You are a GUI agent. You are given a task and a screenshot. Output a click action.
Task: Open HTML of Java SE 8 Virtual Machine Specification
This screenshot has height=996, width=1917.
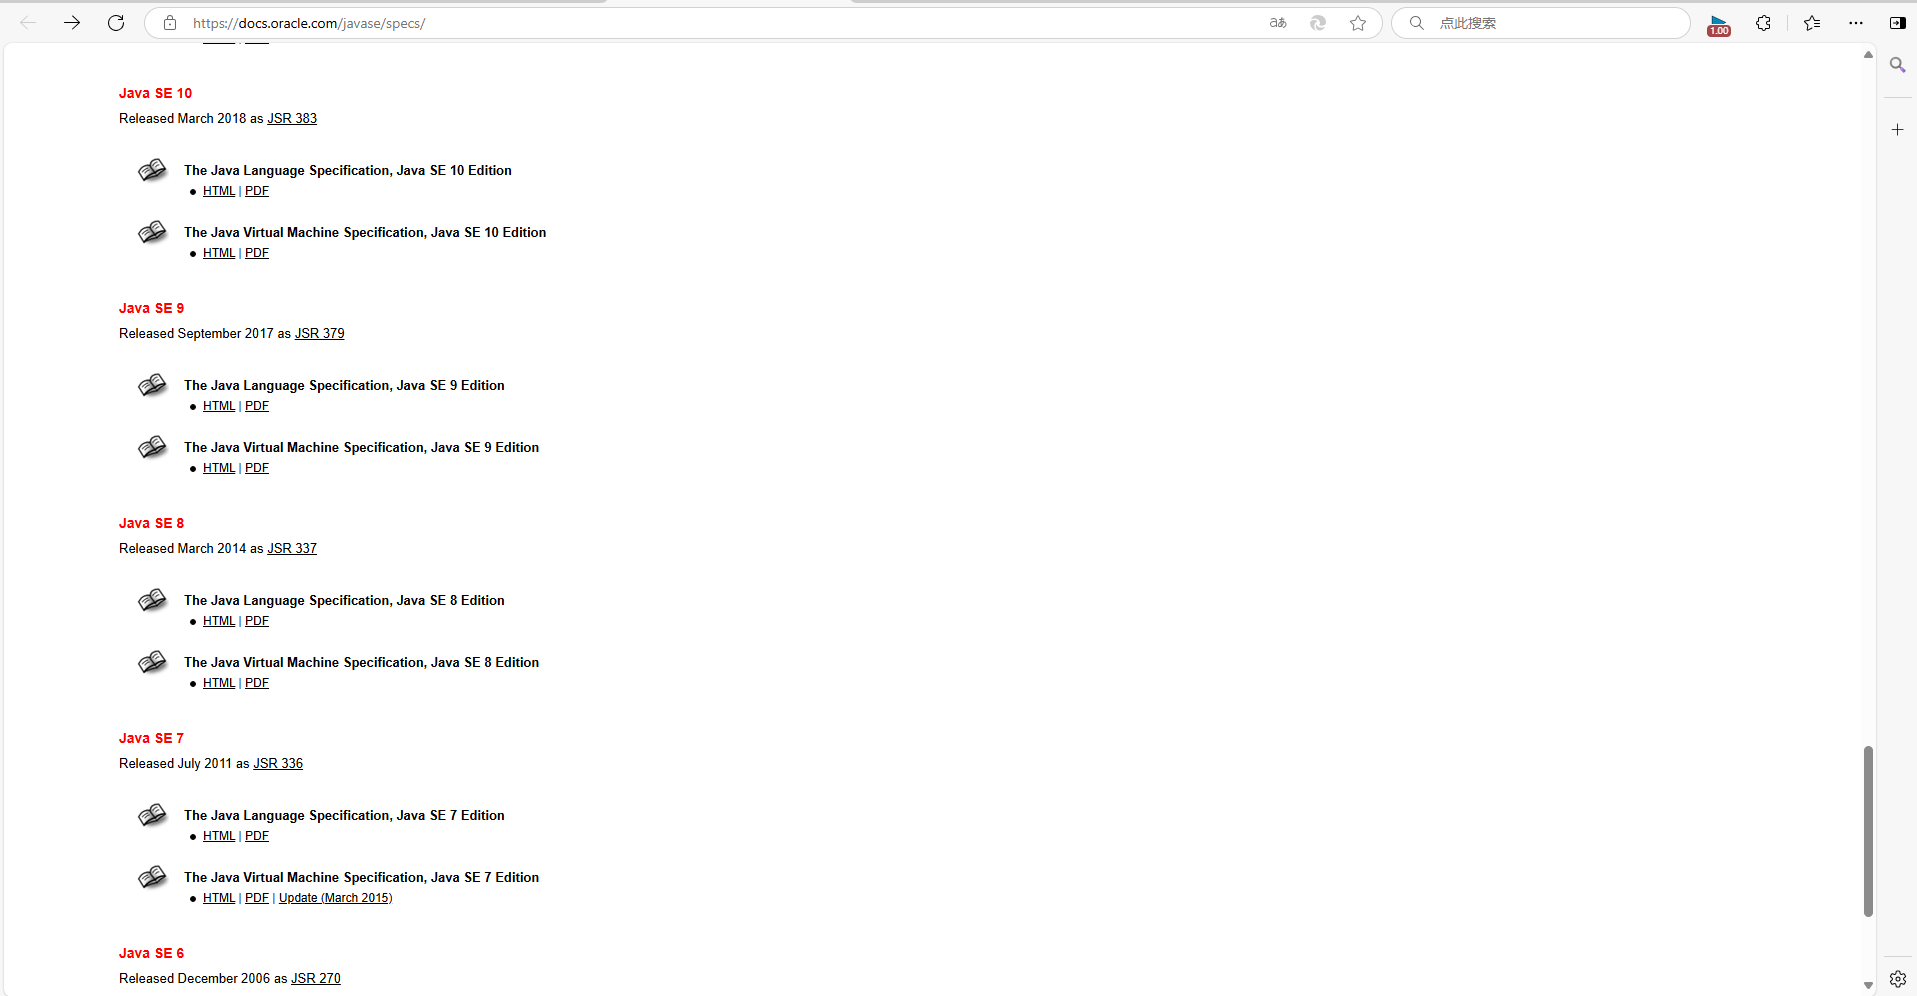coord(219,683)
